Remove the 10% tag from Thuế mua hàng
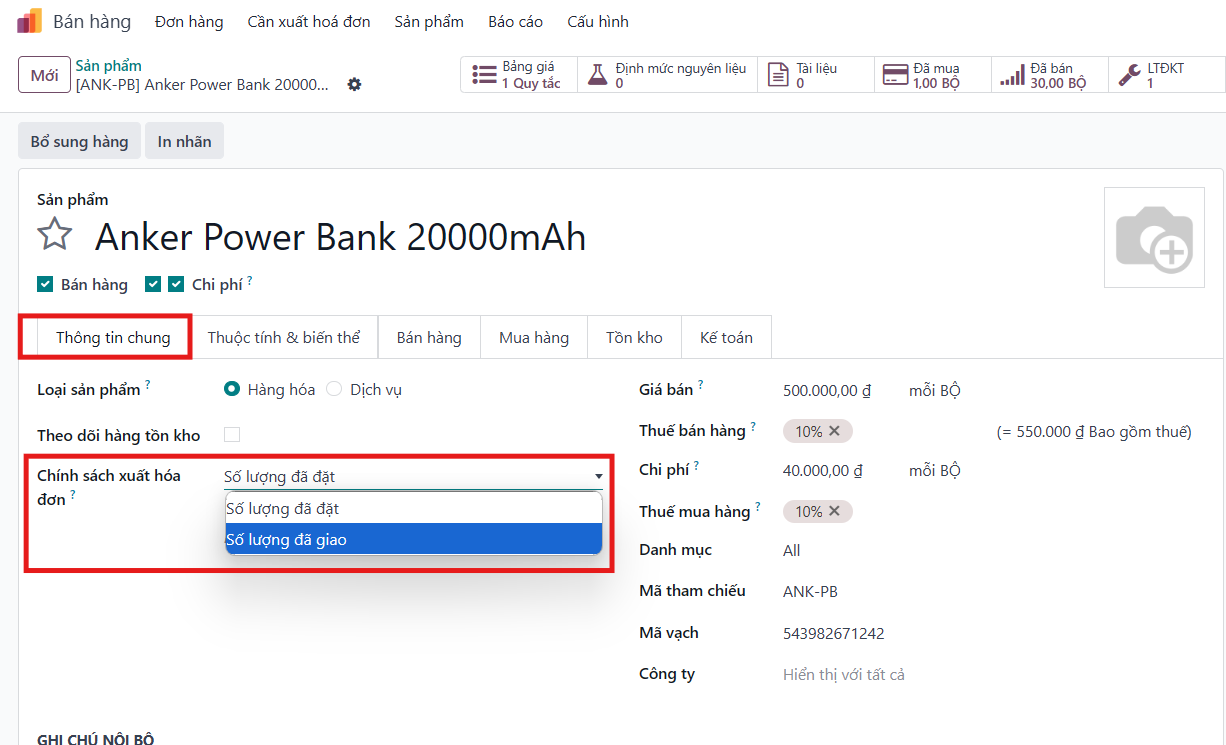The height and width of the screenshot is (745, 1226). coord(835,511)
